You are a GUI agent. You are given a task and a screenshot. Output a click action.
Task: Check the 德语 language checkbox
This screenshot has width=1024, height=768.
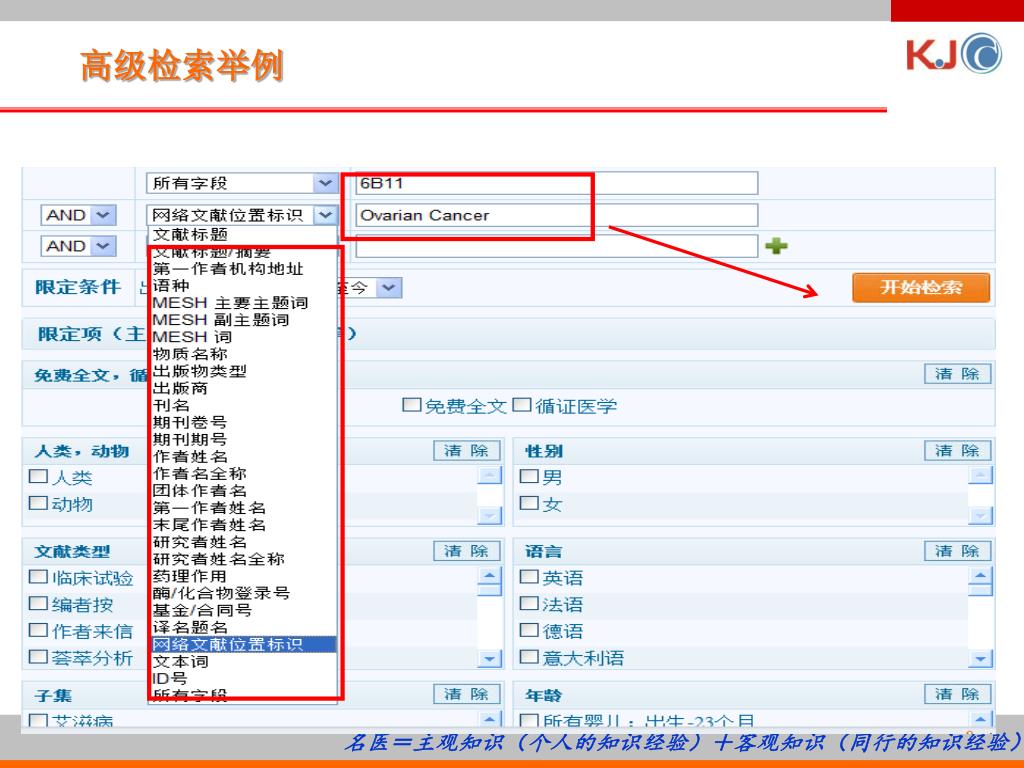pos(528,630)
